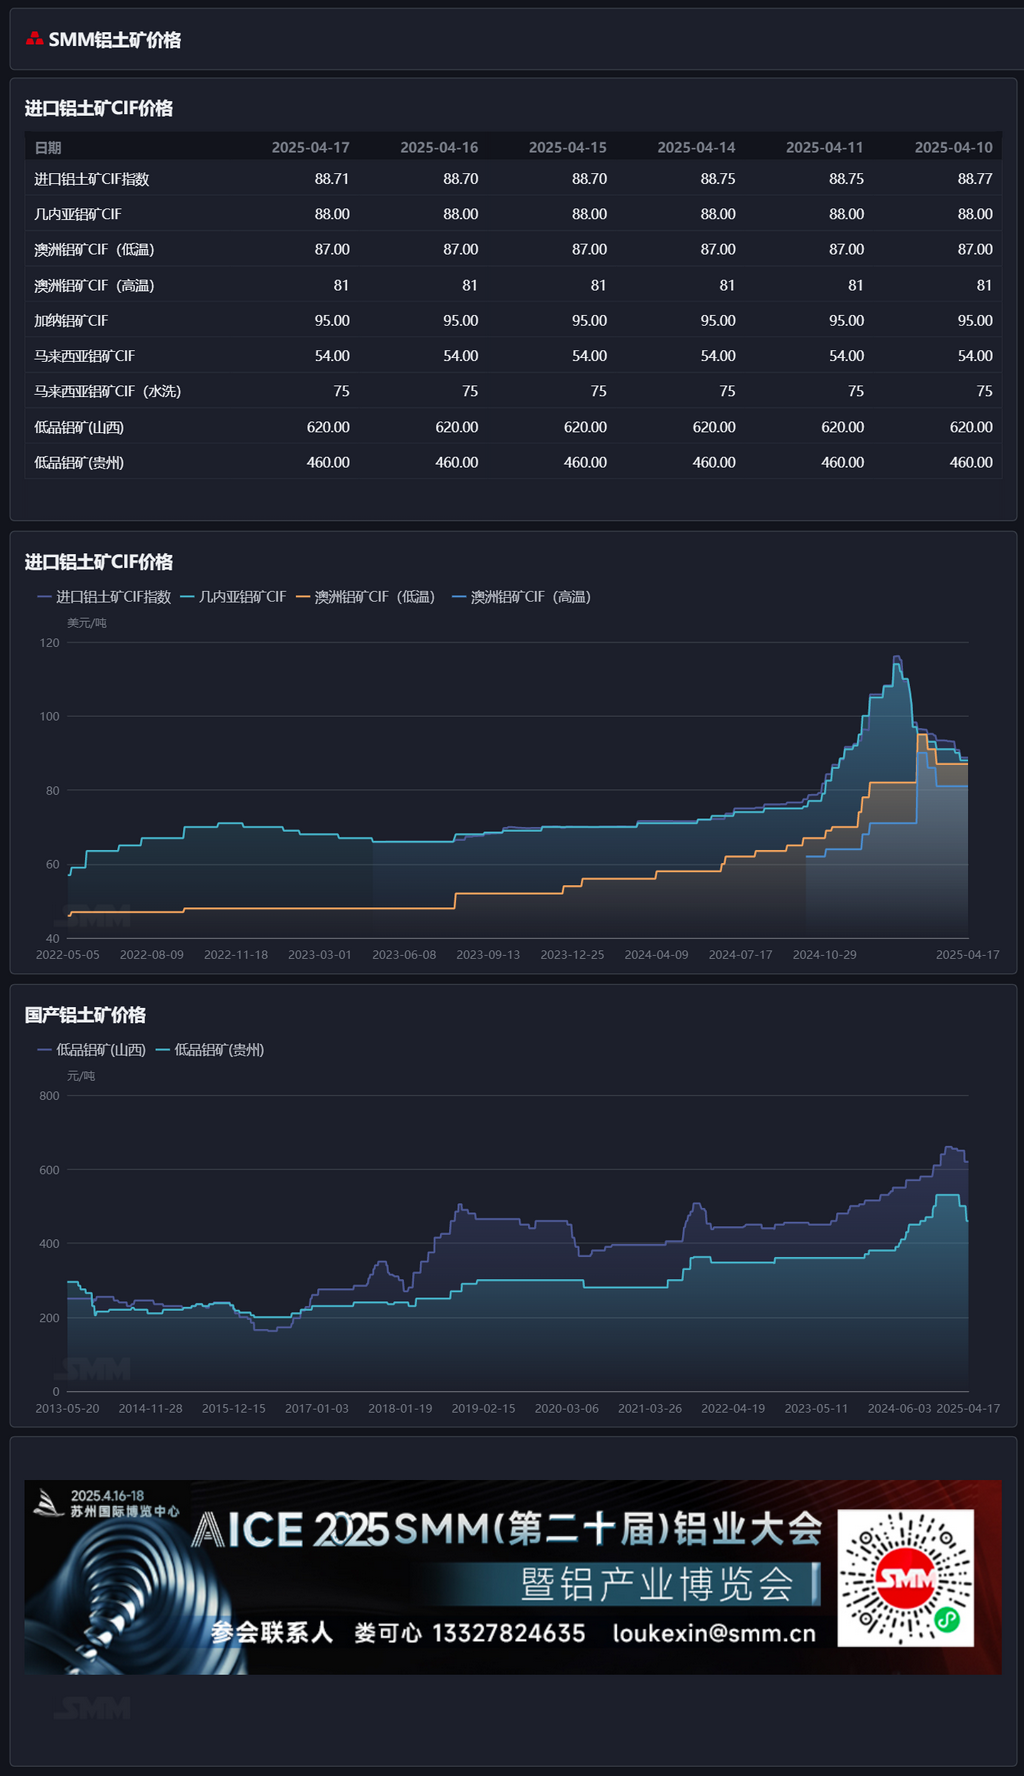Viewport: 1024px width, 1776px height.
Task: Click the 2020-03-06 x-axis label on domestic chart
Action: tap(566, 1408)
